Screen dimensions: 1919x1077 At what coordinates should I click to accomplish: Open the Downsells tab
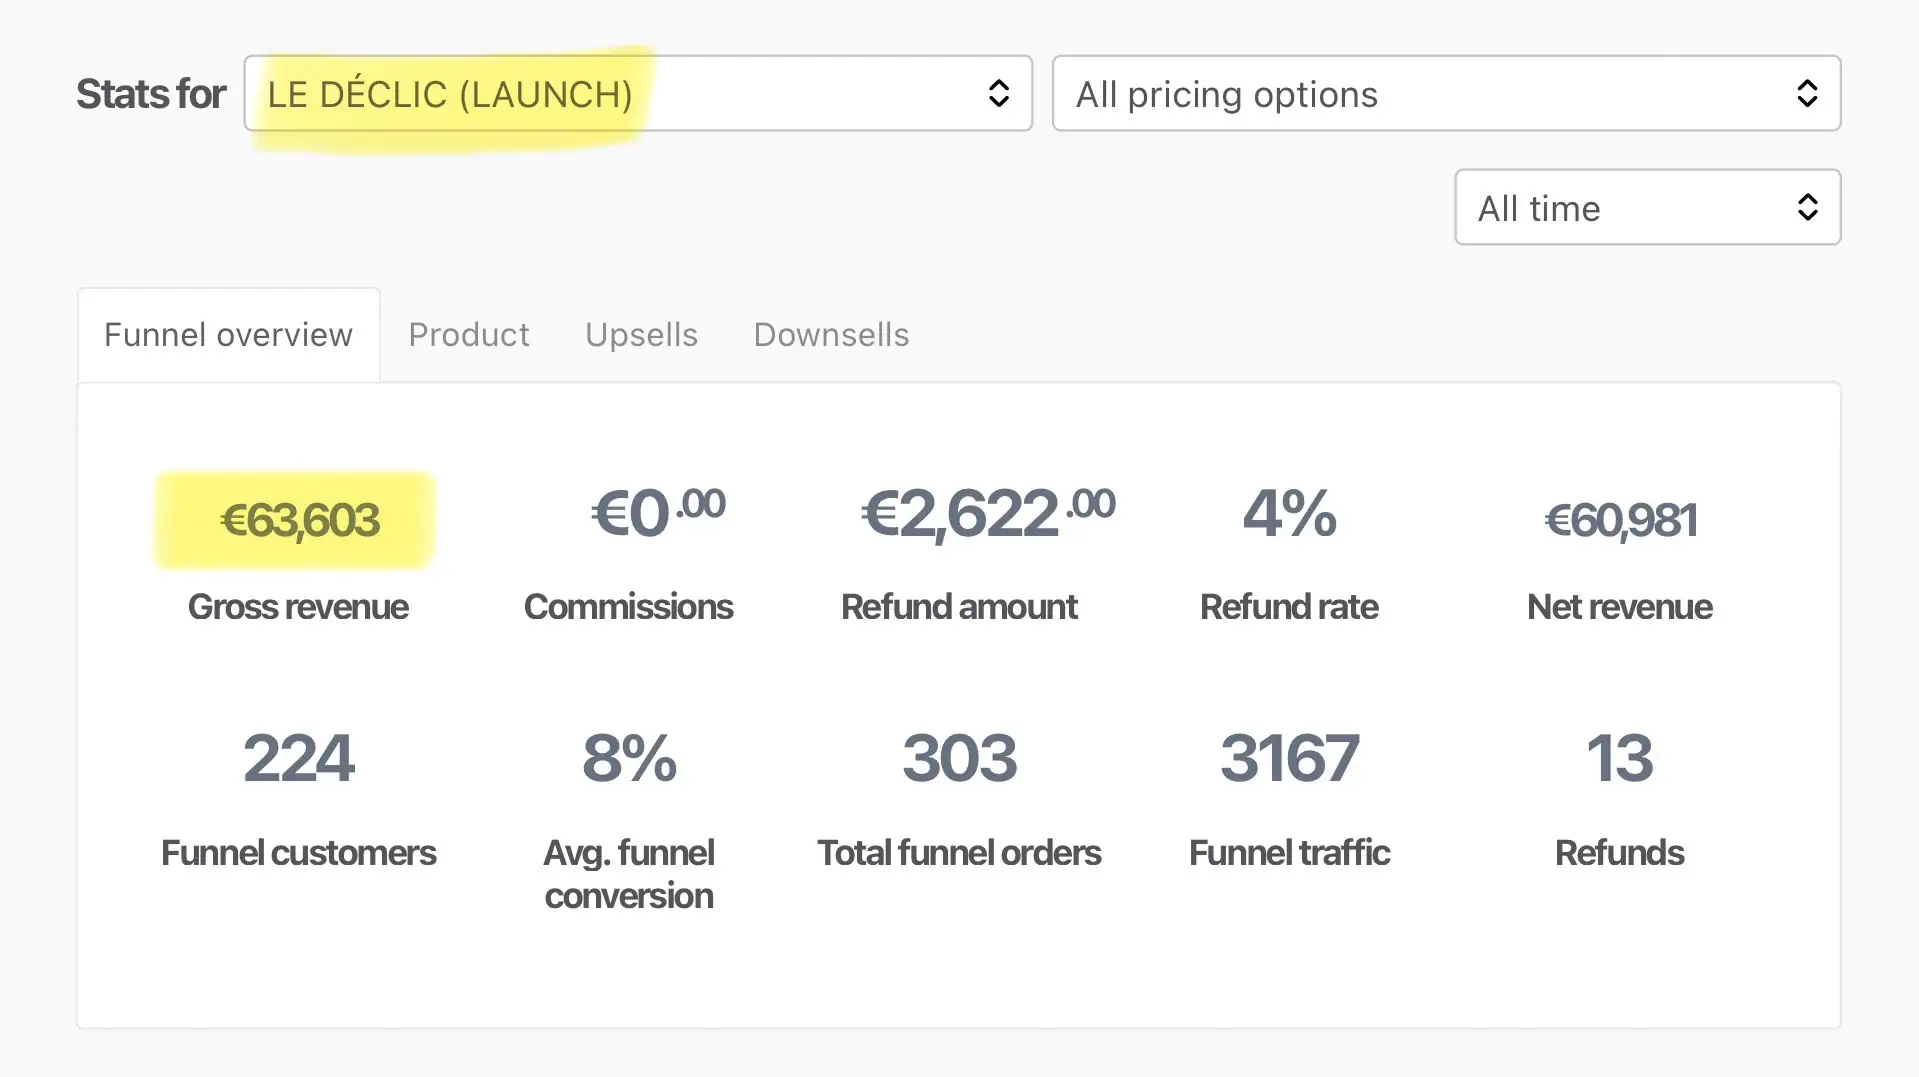(x=831, y=335)
